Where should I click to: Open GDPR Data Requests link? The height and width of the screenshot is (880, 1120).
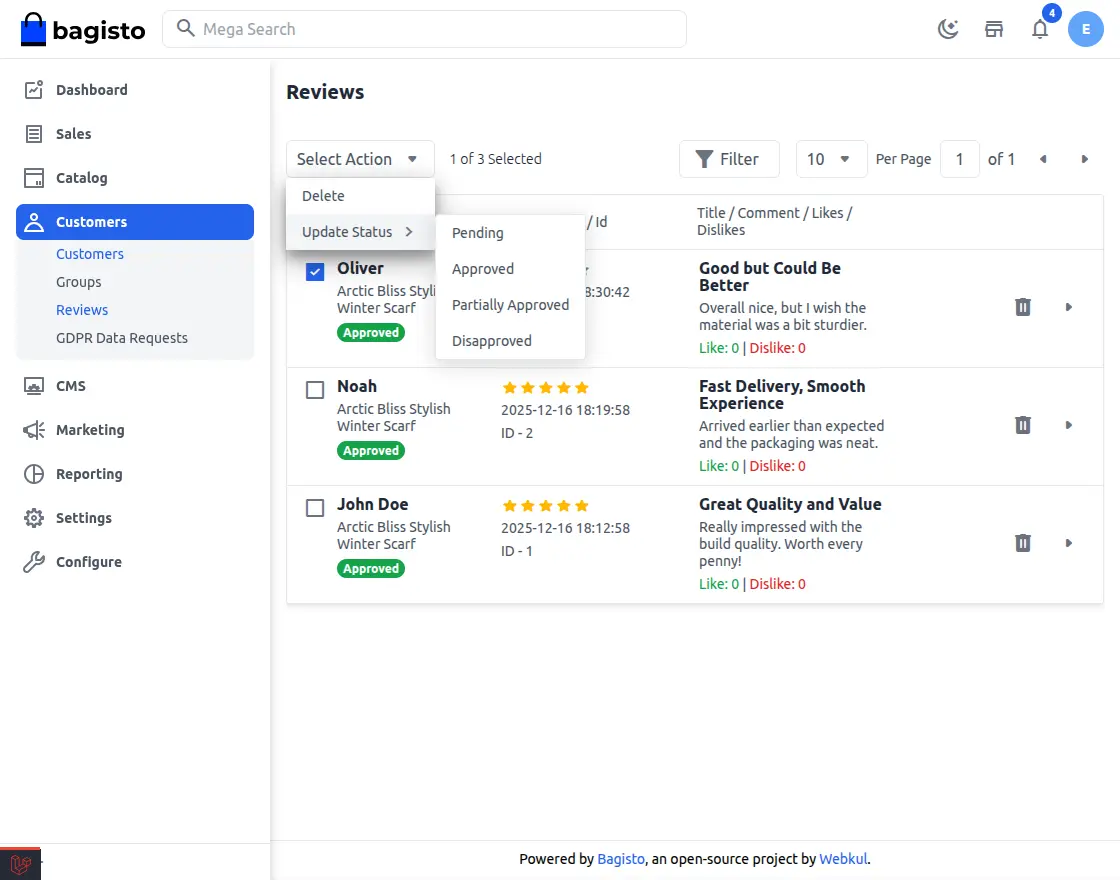click(x=121, y=338)
